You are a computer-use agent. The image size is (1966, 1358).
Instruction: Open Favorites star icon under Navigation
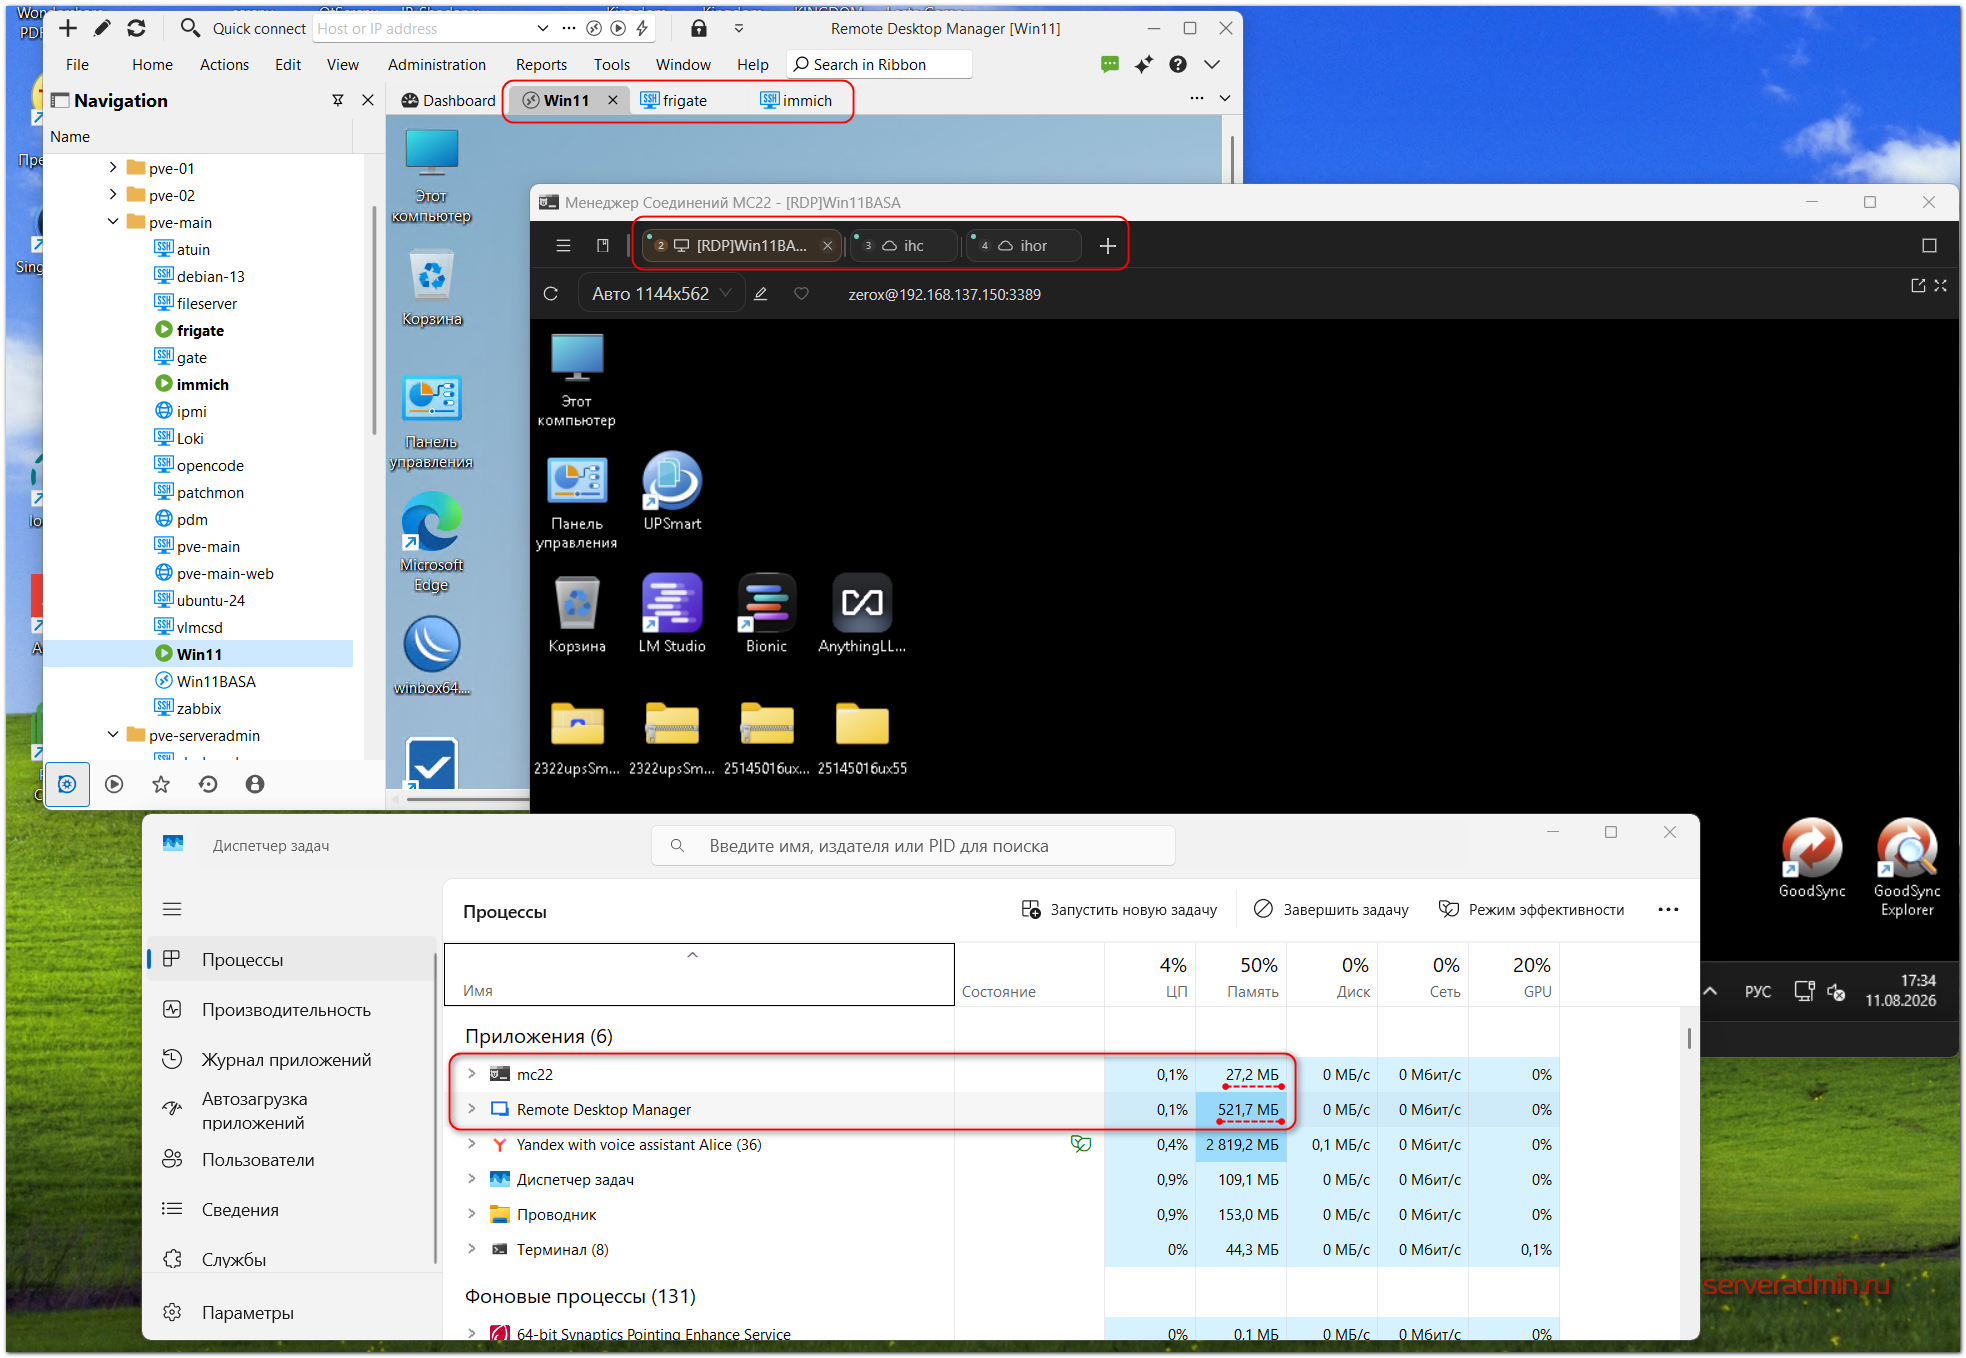161,784
